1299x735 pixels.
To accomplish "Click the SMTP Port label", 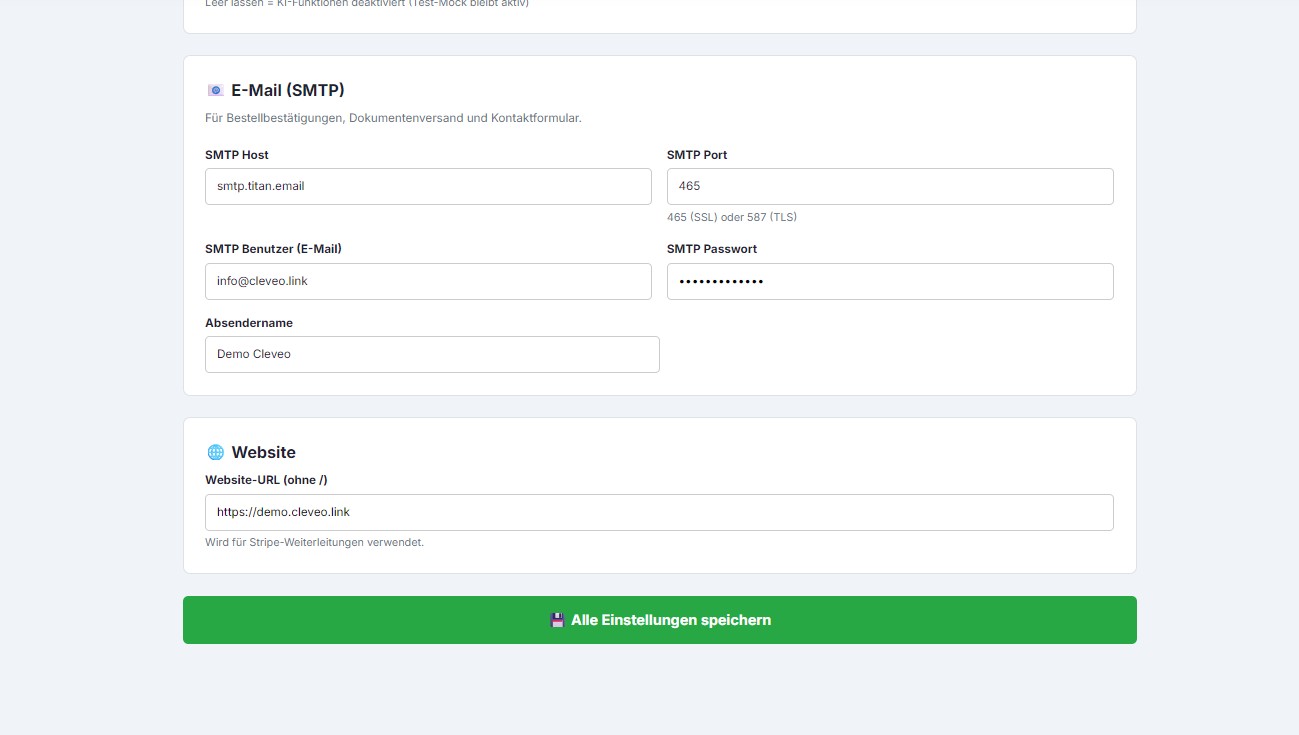I will (697, 155).
